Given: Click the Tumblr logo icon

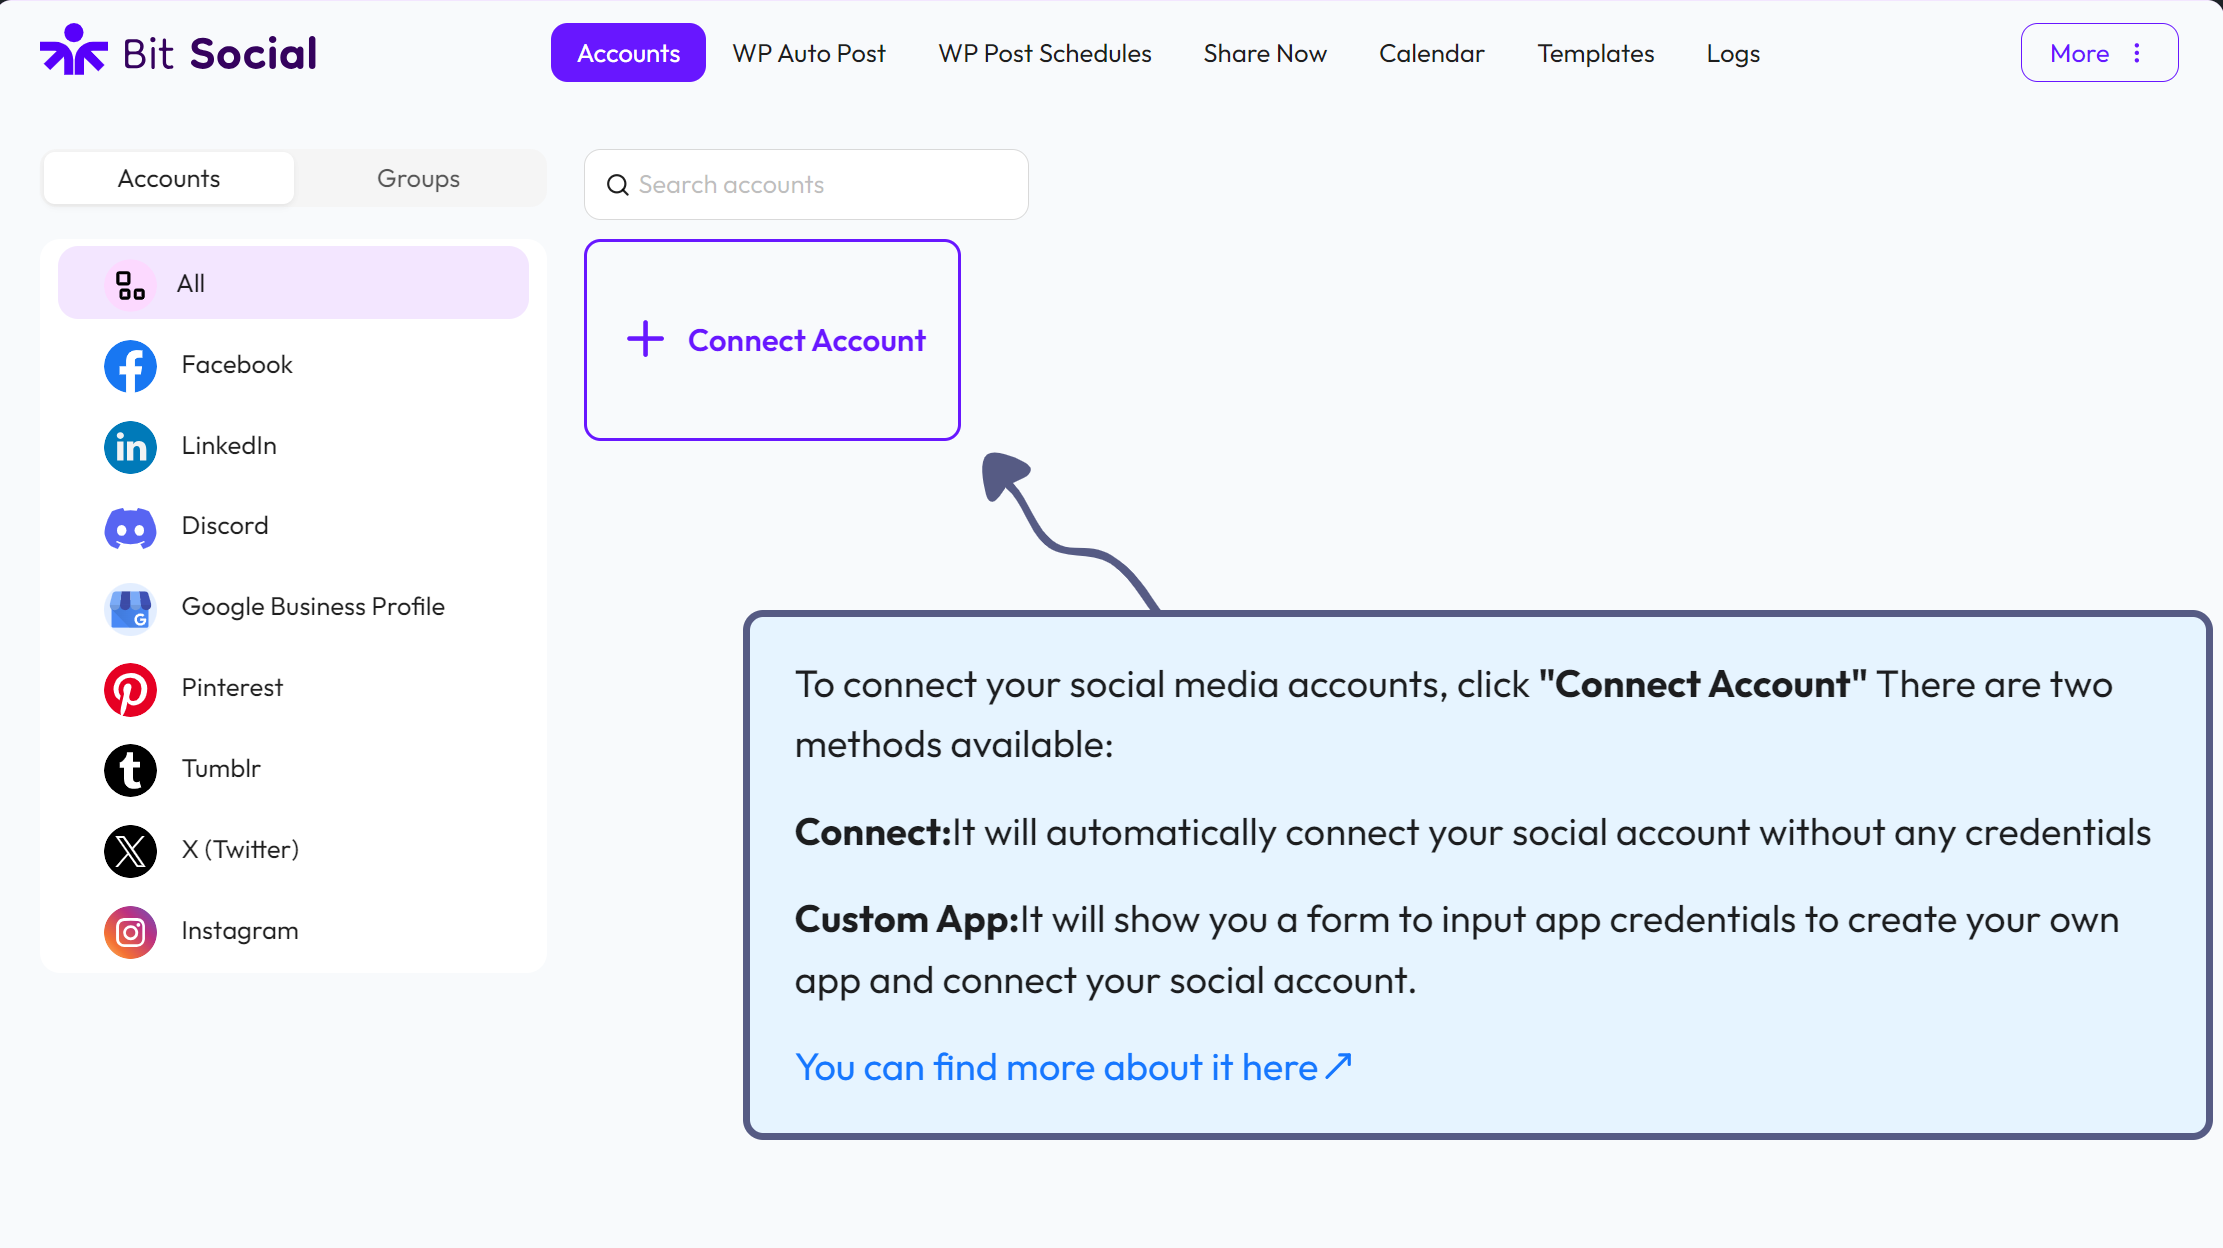Looking at the screenshot, I should click(130, 770).
